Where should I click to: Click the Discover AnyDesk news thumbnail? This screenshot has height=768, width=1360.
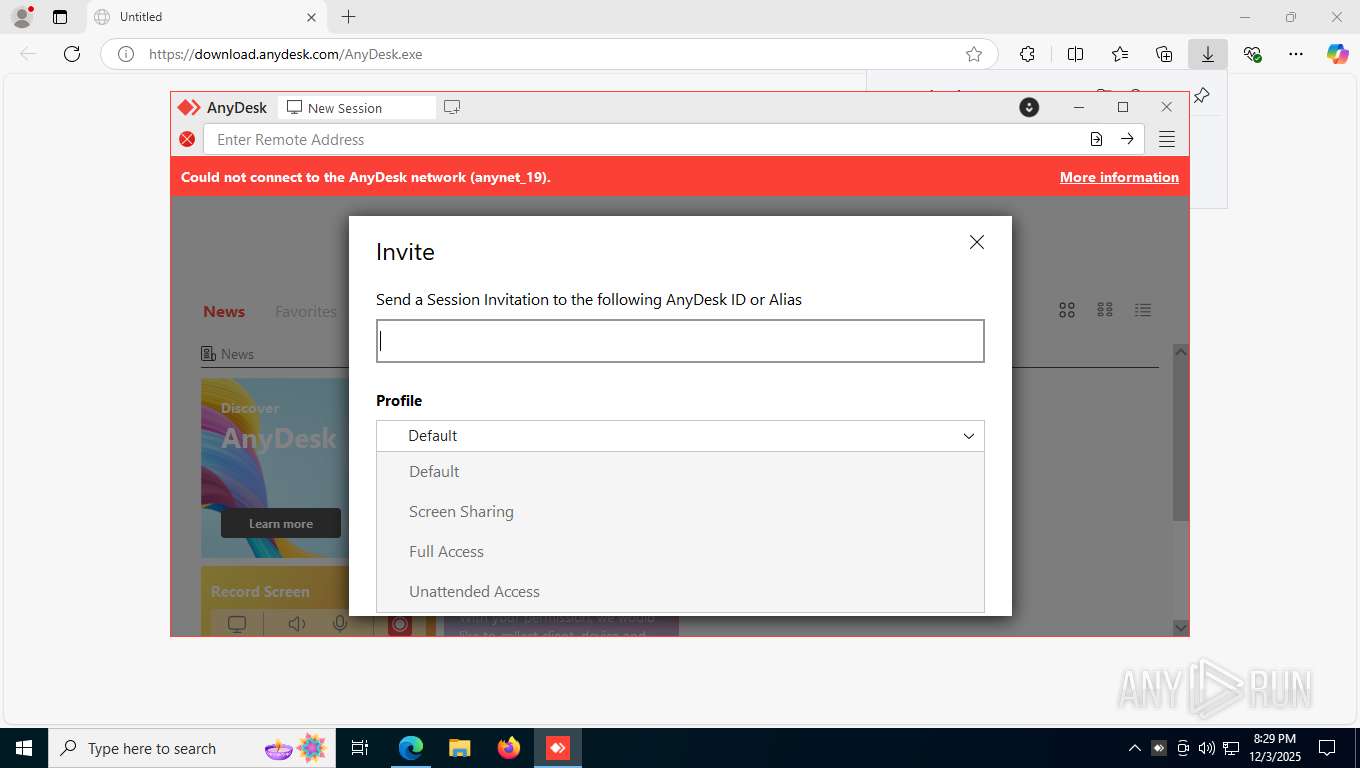click(275, 468)
